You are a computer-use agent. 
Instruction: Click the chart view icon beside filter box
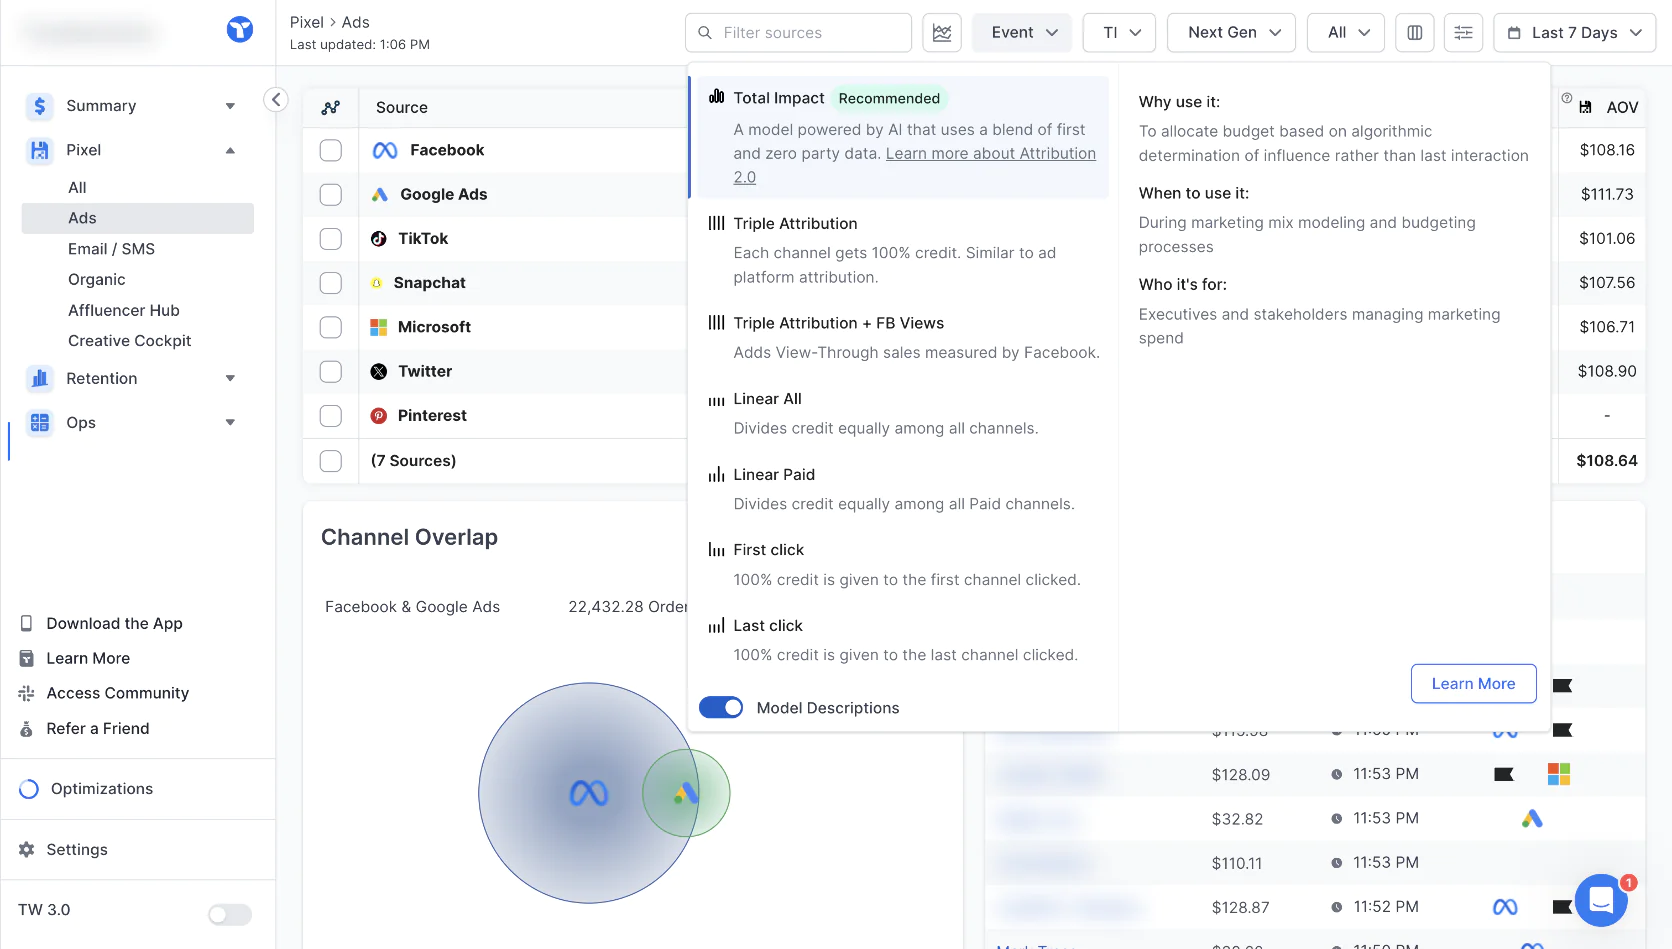941,33
